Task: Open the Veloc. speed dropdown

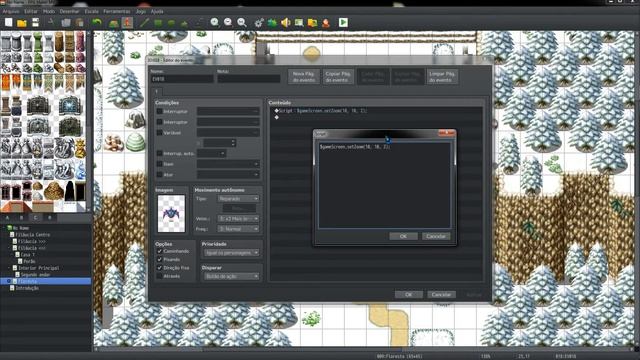Action: 238,219
